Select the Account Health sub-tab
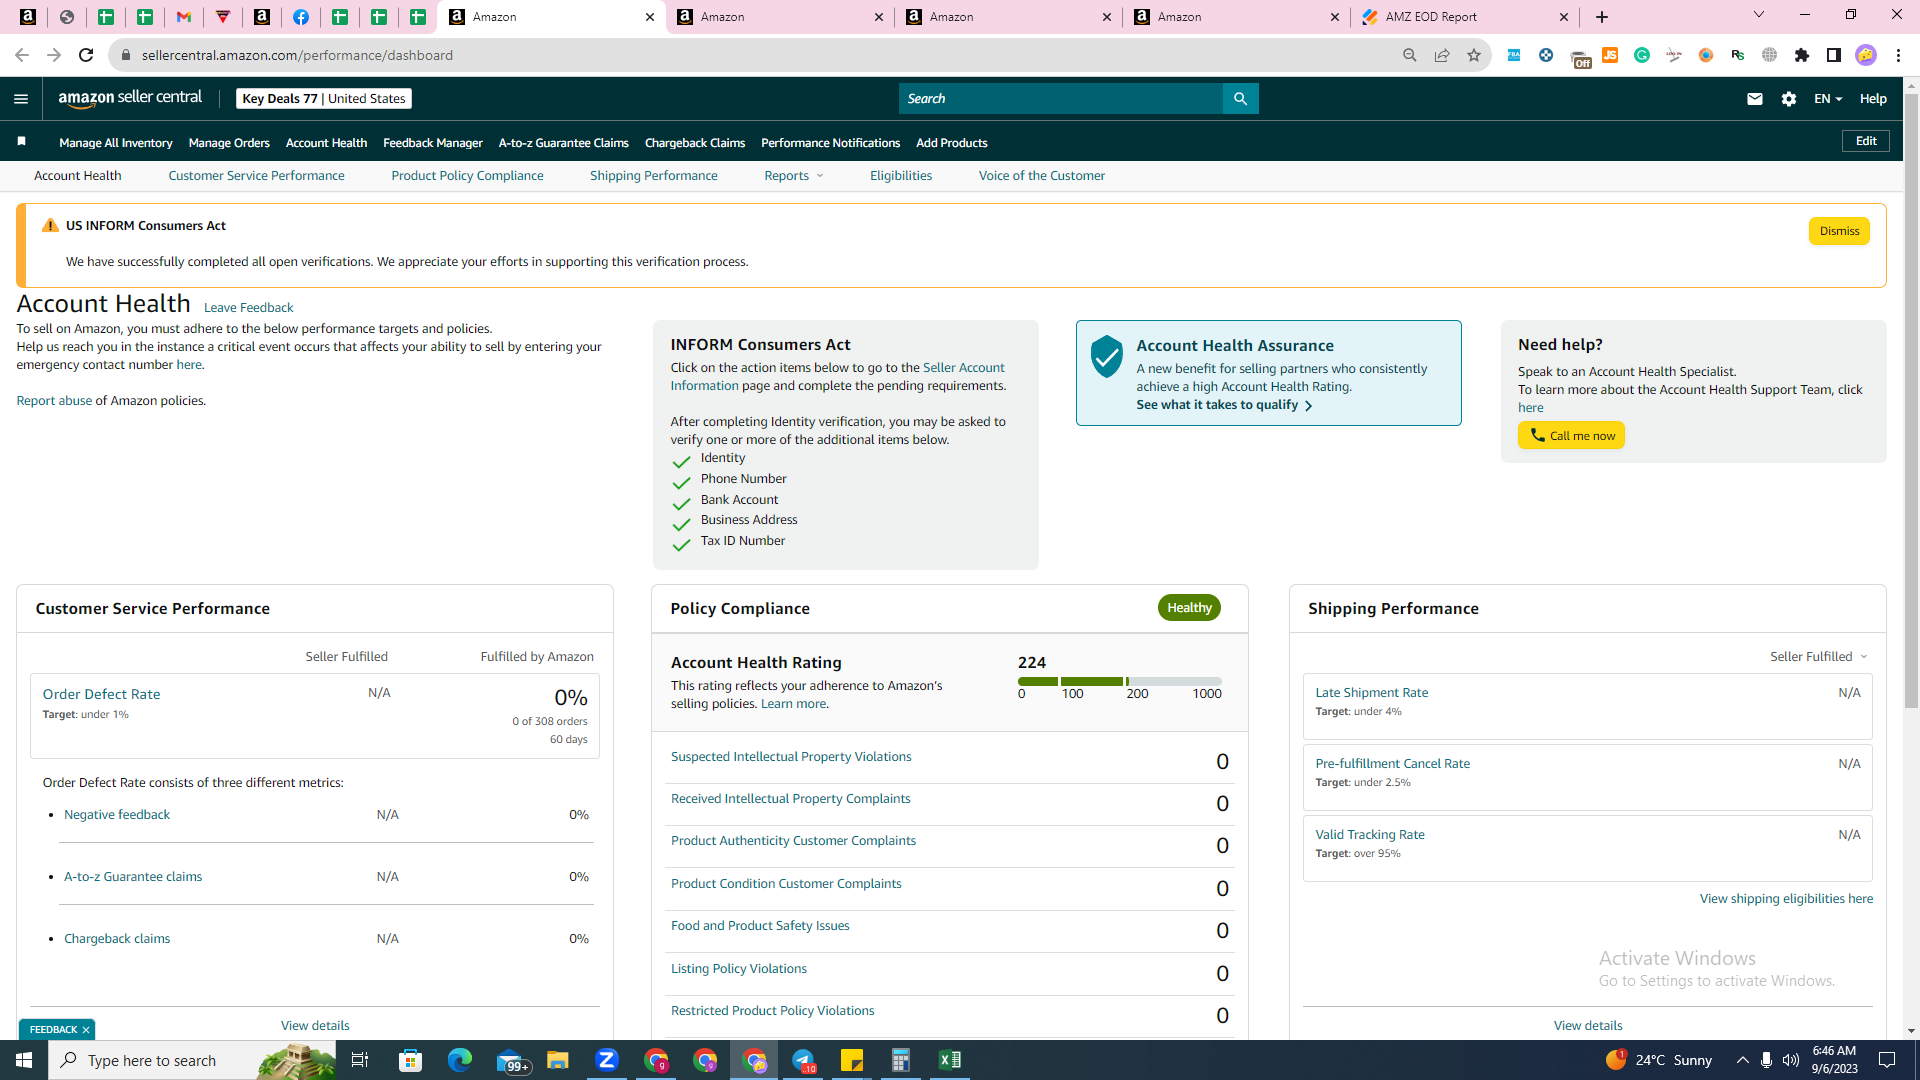The image size is (1920, 1080). [78, 176]
